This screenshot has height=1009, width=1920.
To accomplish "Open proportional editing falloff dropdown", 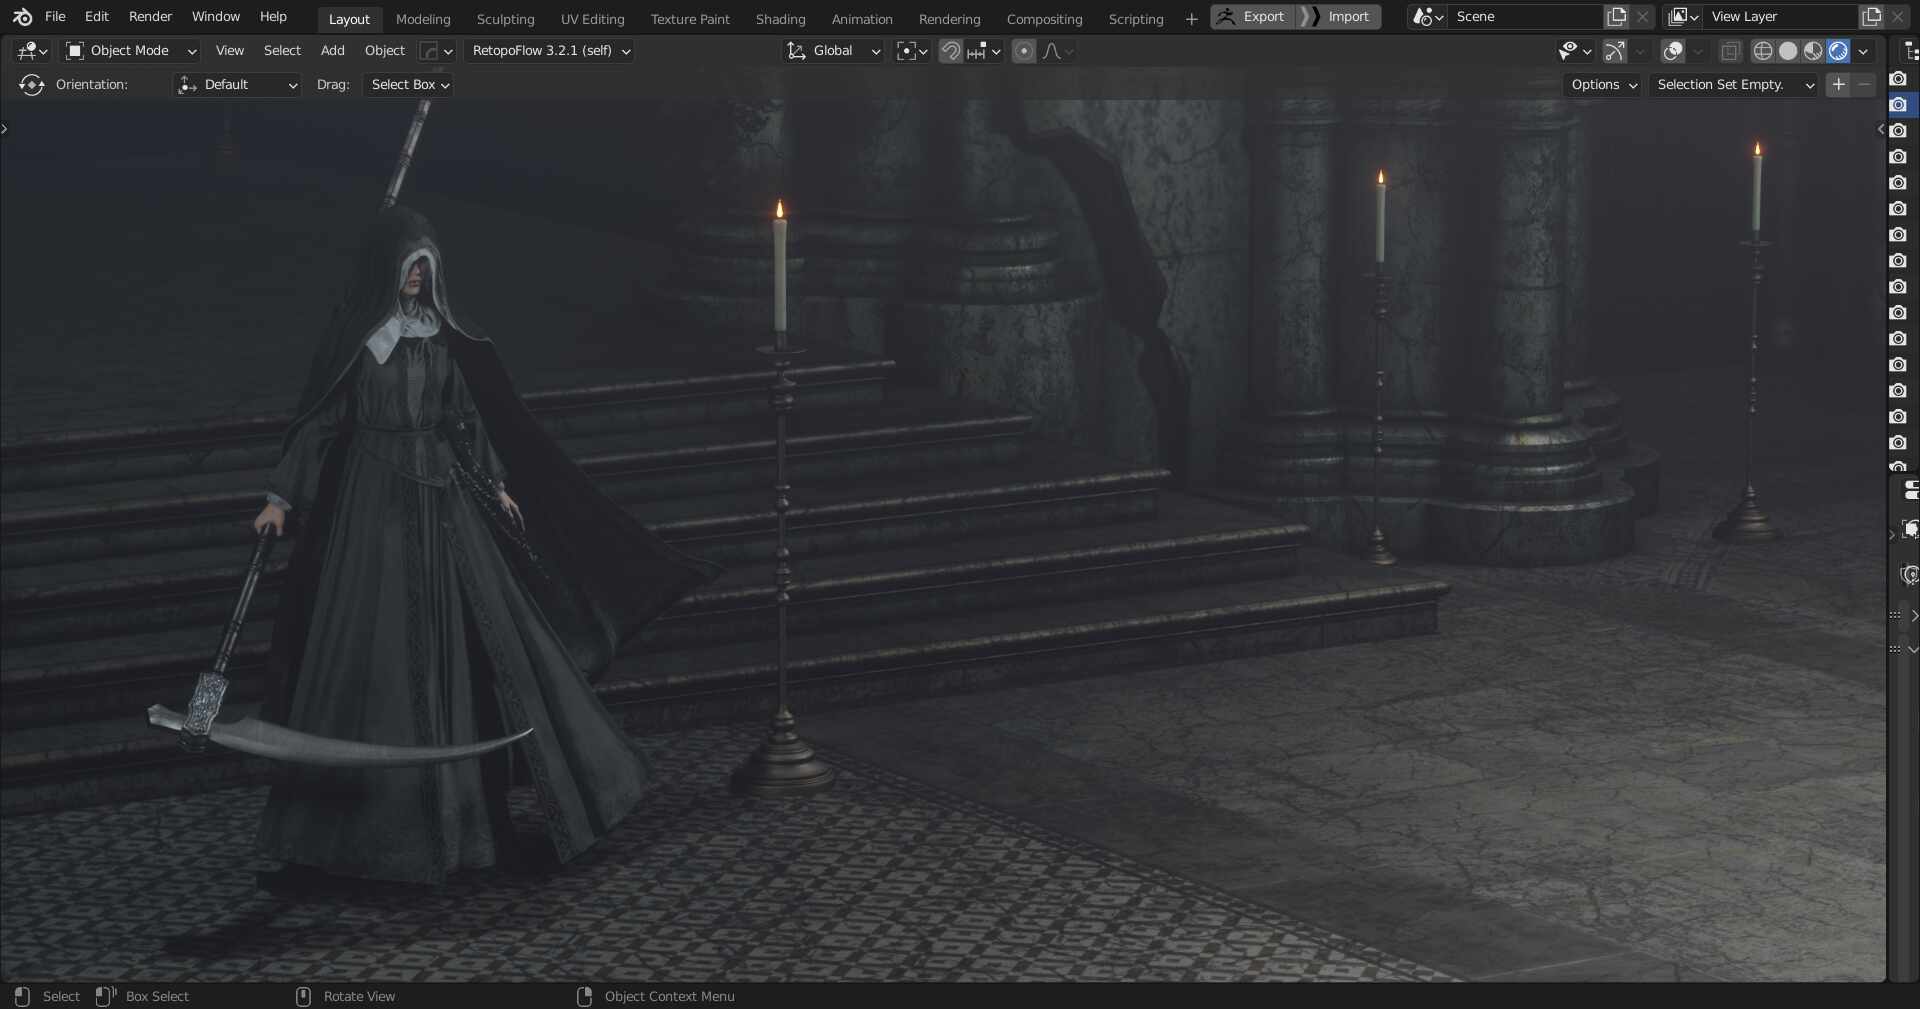I will point(1058,51).
